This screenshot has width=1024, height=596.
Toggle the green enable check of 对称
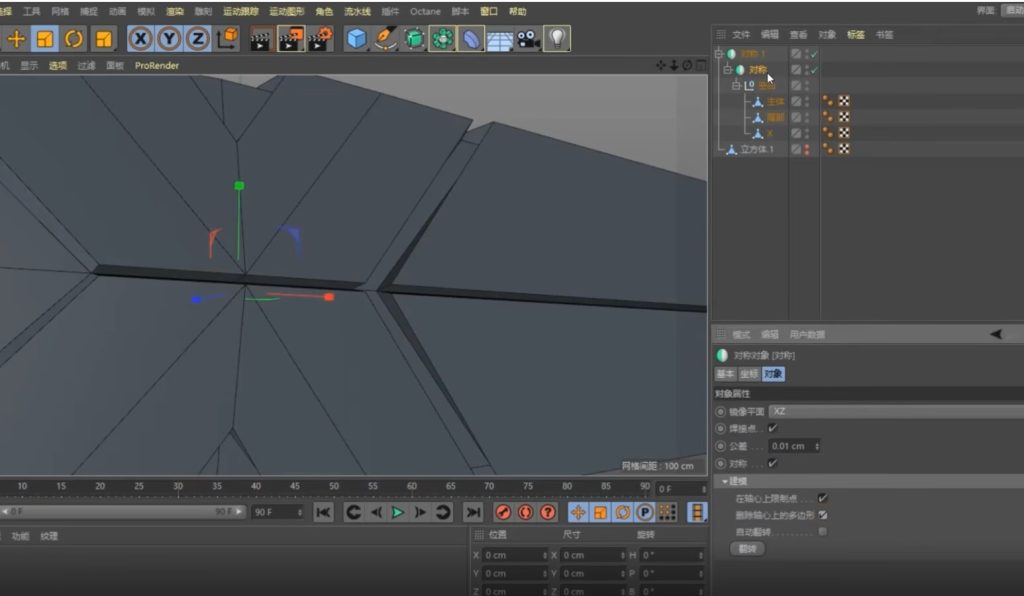(x=814, y=70)
